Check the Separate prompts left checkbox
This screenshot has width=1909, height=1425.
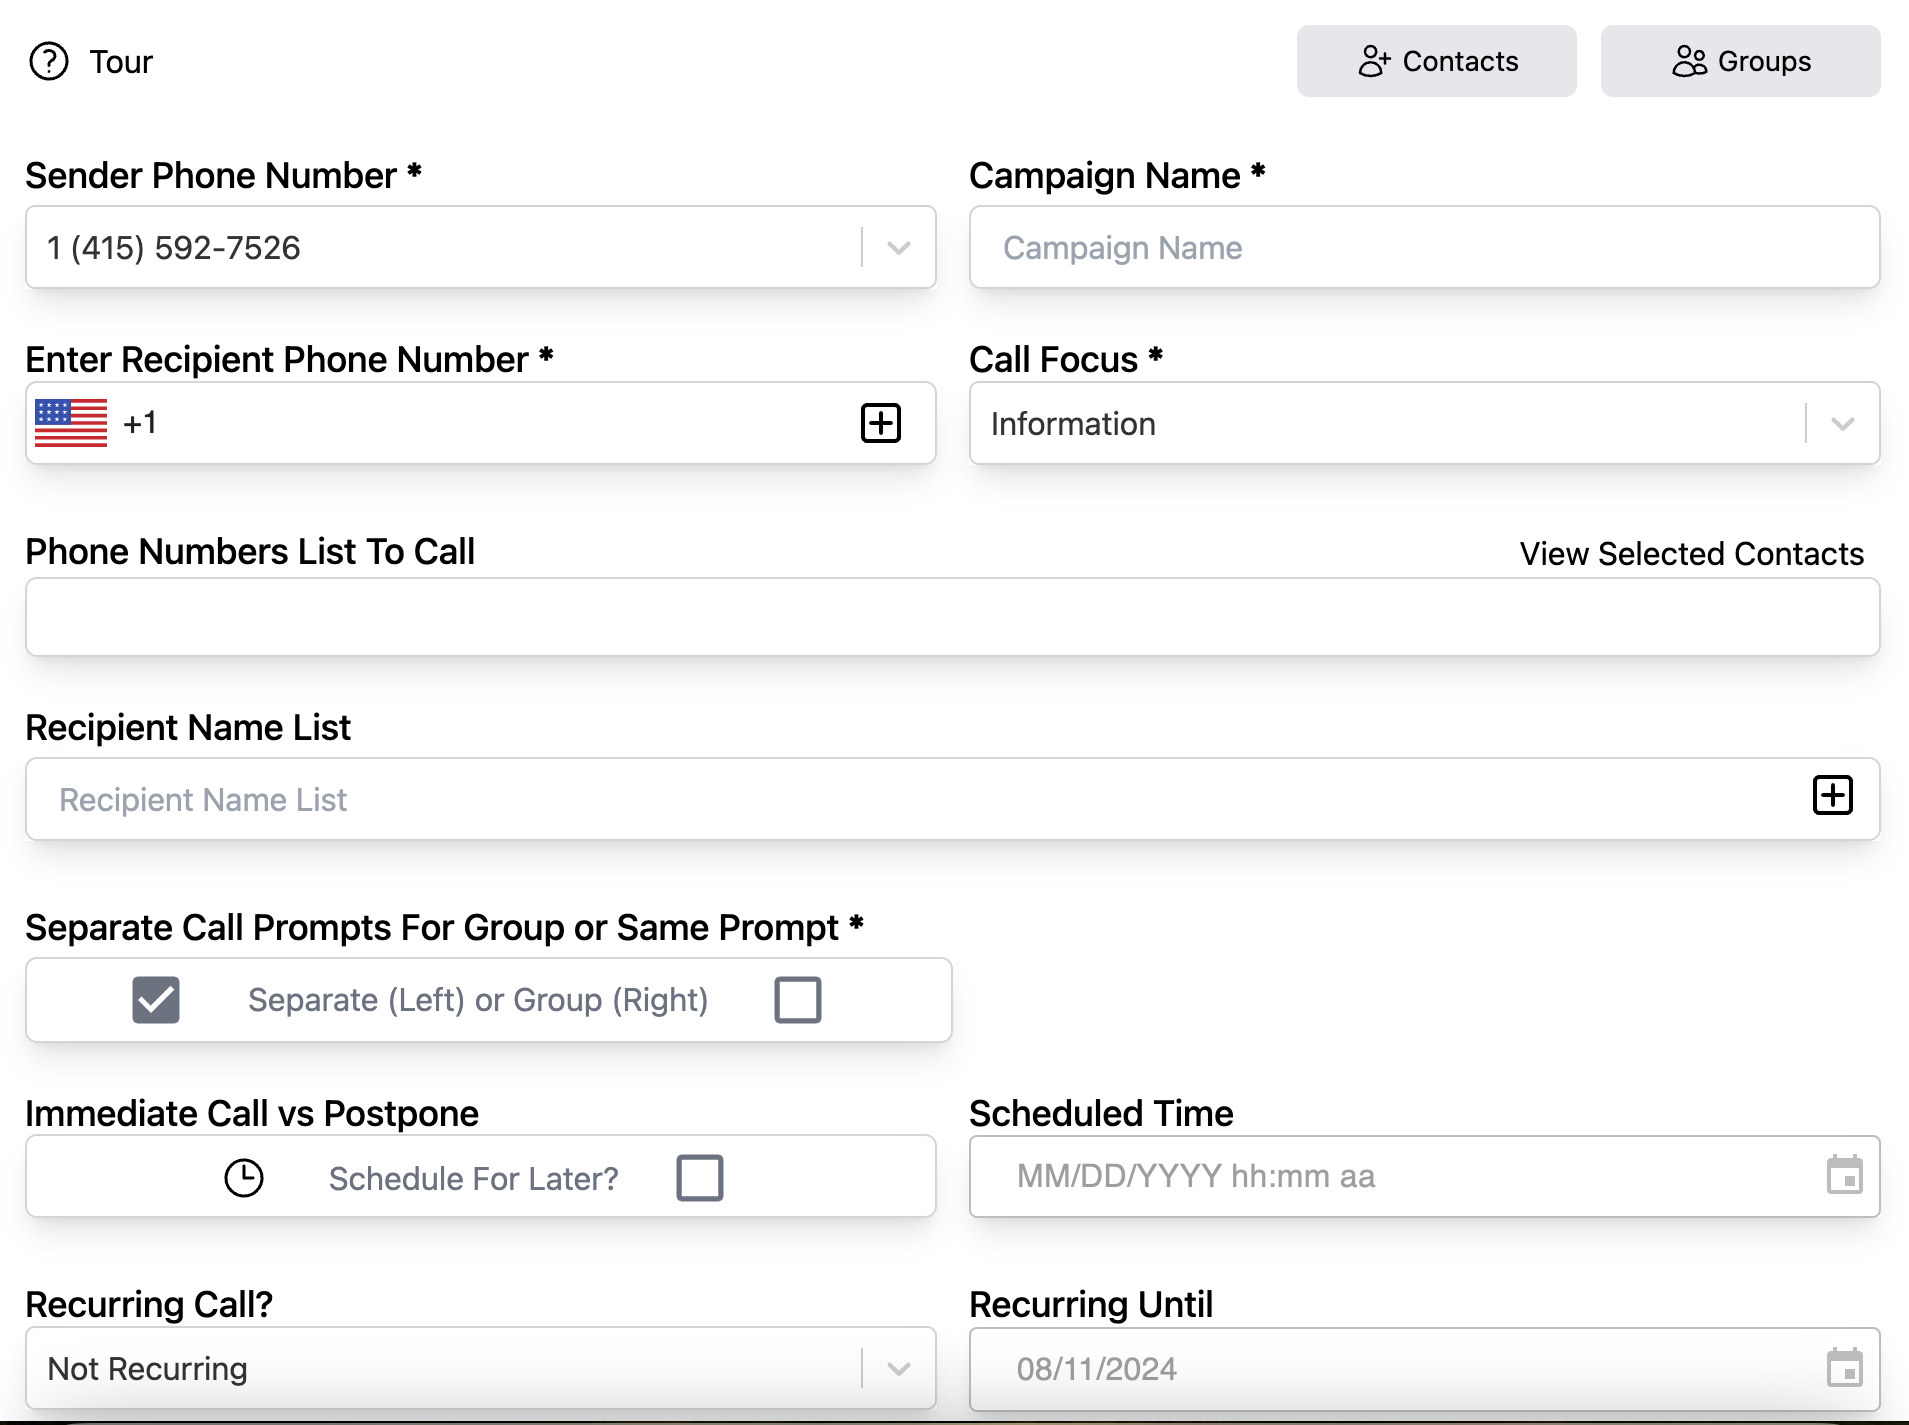tap(156, 999)
